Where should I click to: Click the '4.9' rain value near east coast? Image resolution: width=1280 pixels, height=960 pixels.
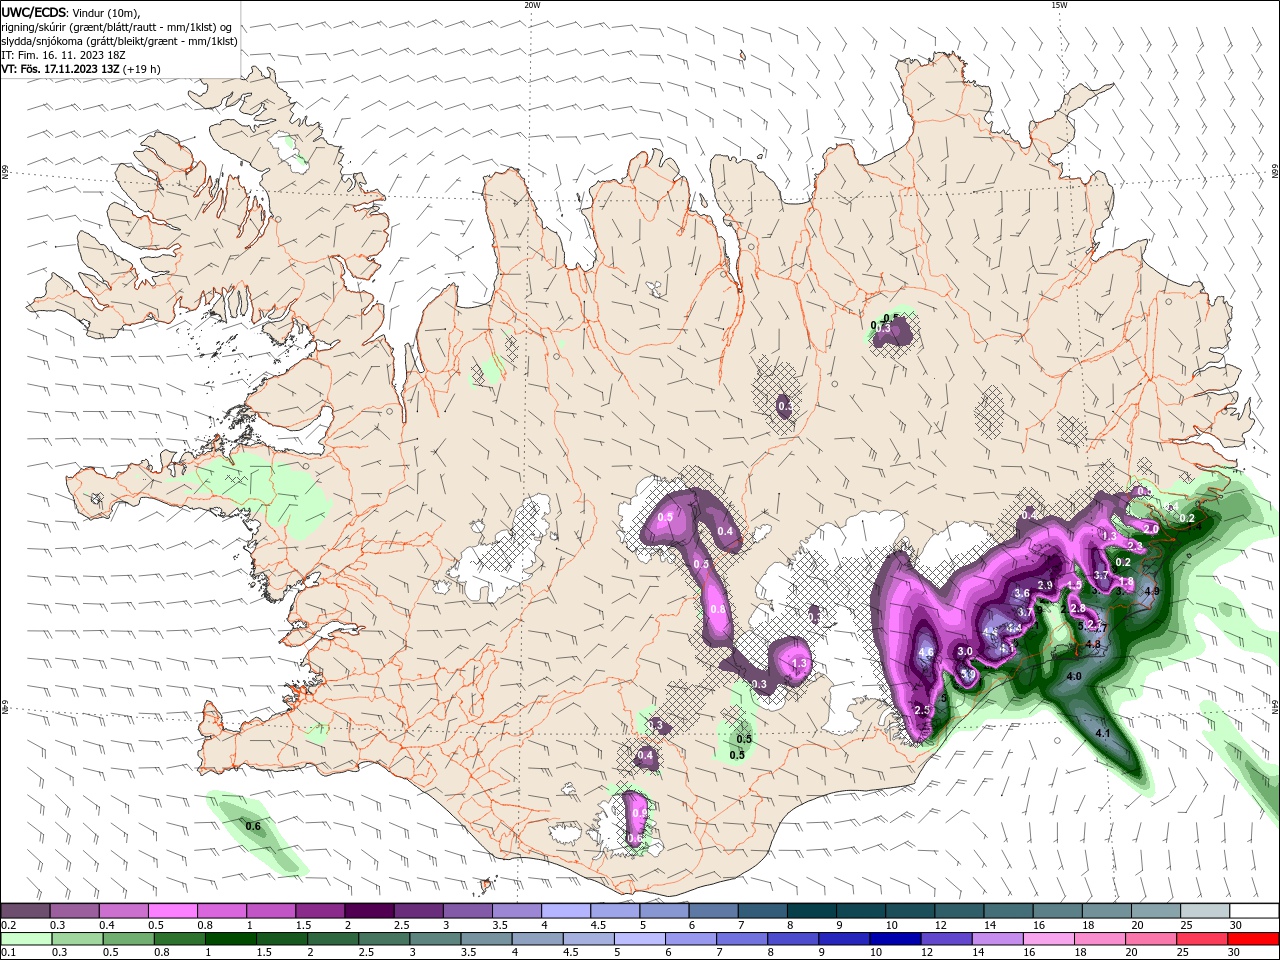point(1151,591)
